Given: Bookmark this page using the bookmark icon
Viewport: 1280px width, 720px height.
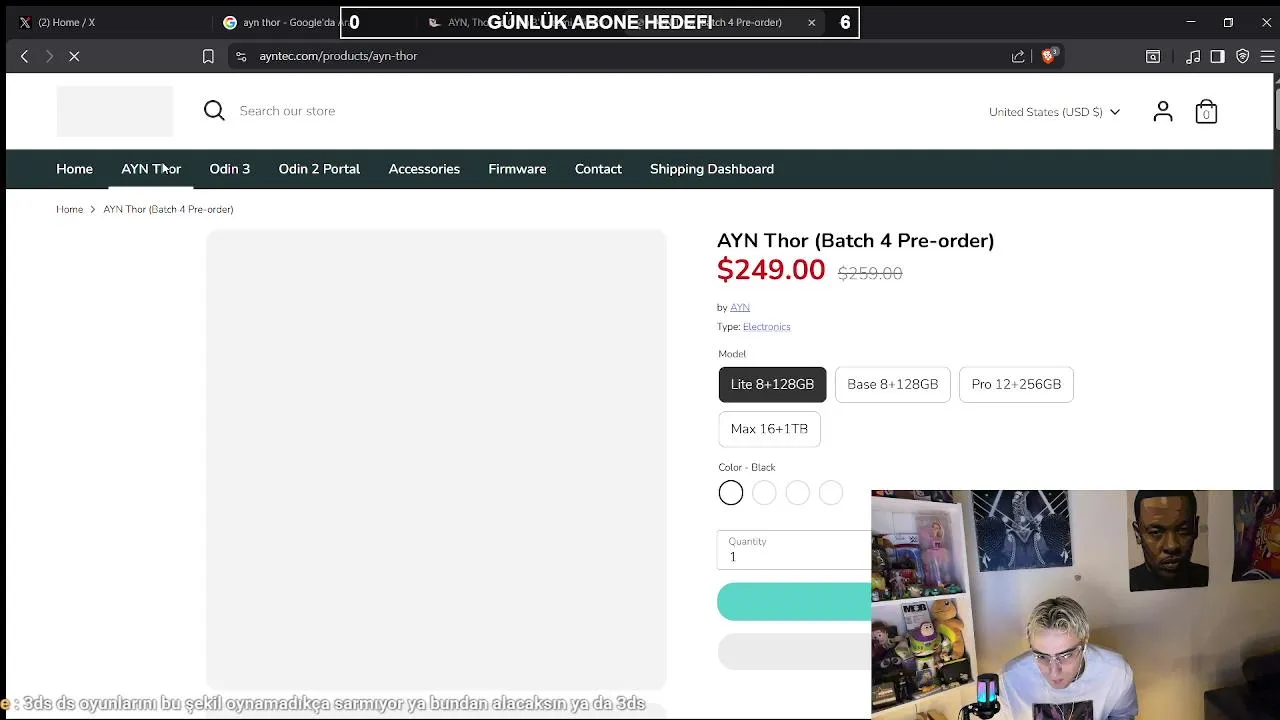Looking at the screenshot, I should coord(208,56).
